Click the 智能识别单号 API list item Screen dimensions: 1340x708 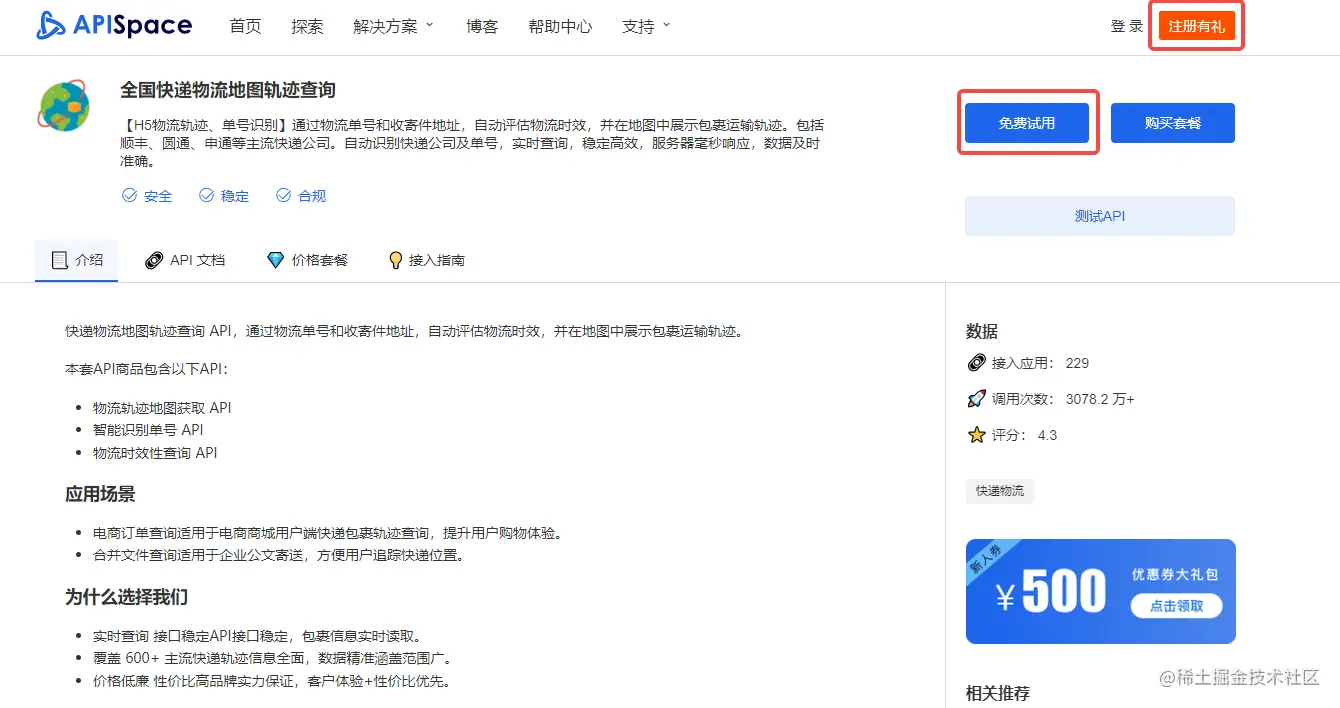pos(148,430)
